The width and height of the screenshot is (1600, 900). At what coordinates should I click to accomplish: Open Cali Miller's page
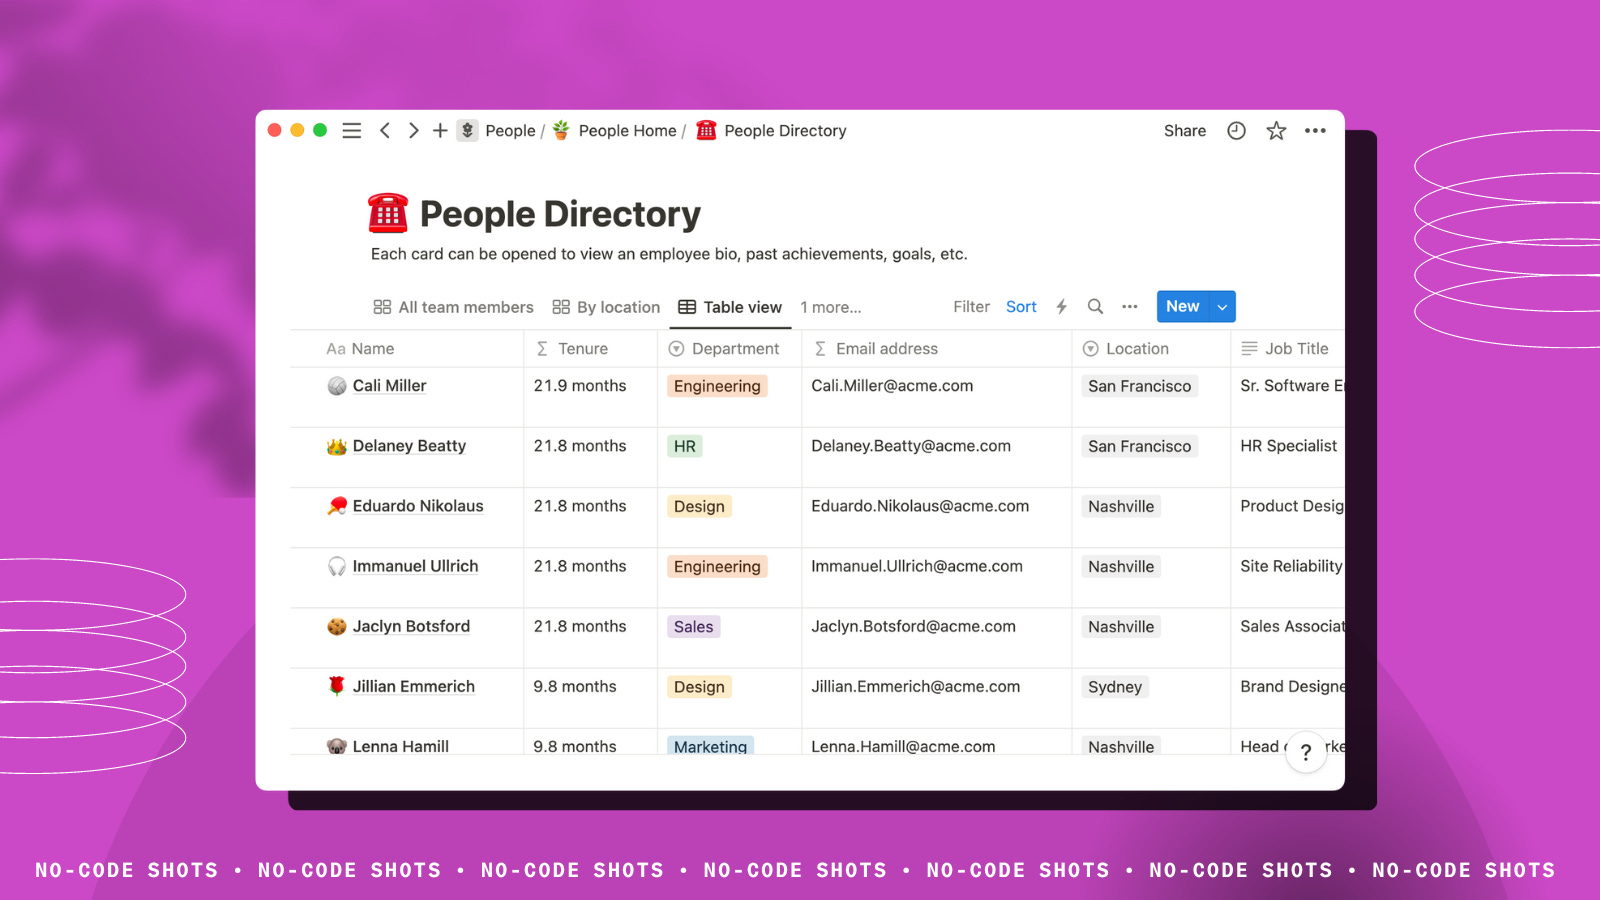[x=389, y=386]
